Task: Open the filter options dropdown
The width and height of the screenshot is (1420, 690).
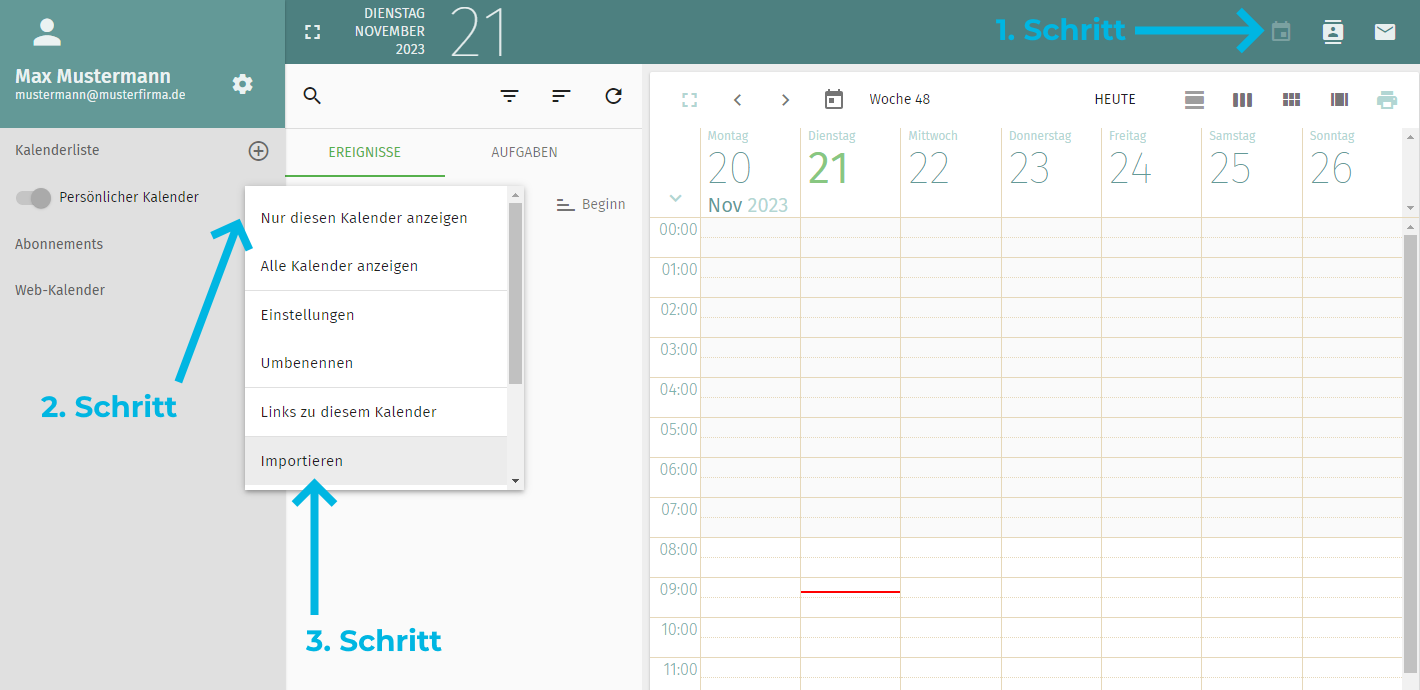Action: tap(510, 96)
